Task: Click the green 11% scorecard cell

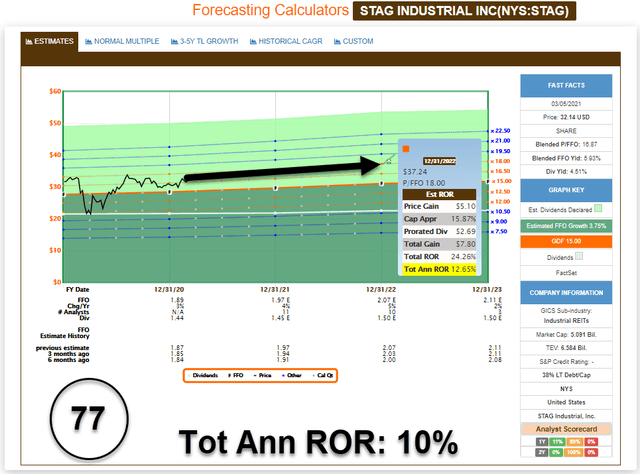Action: 557,442
